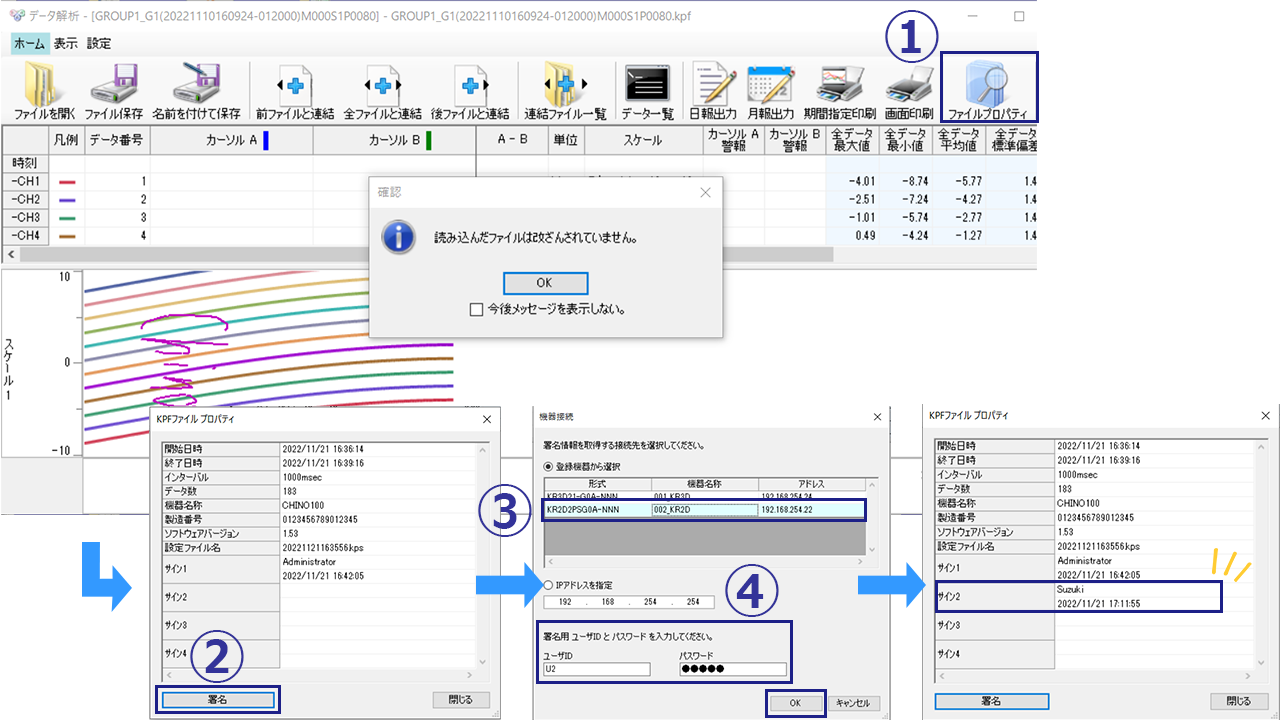The height and width of the screenshot is (720, 1280).
Task: Click the CH3 green legend color
Action: point(68,218)
